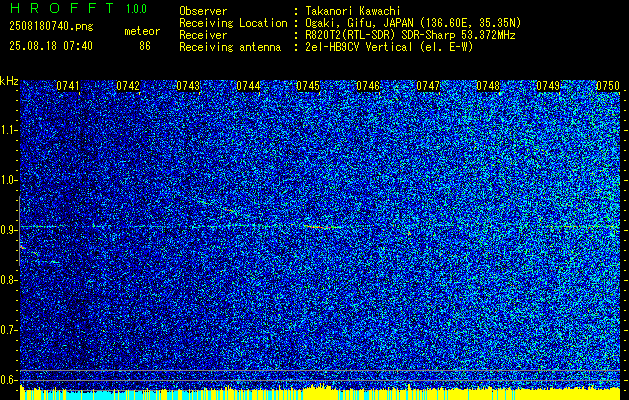Click the 1.0 kHz frequency label
Screen dimensions: 629x400
8,180
